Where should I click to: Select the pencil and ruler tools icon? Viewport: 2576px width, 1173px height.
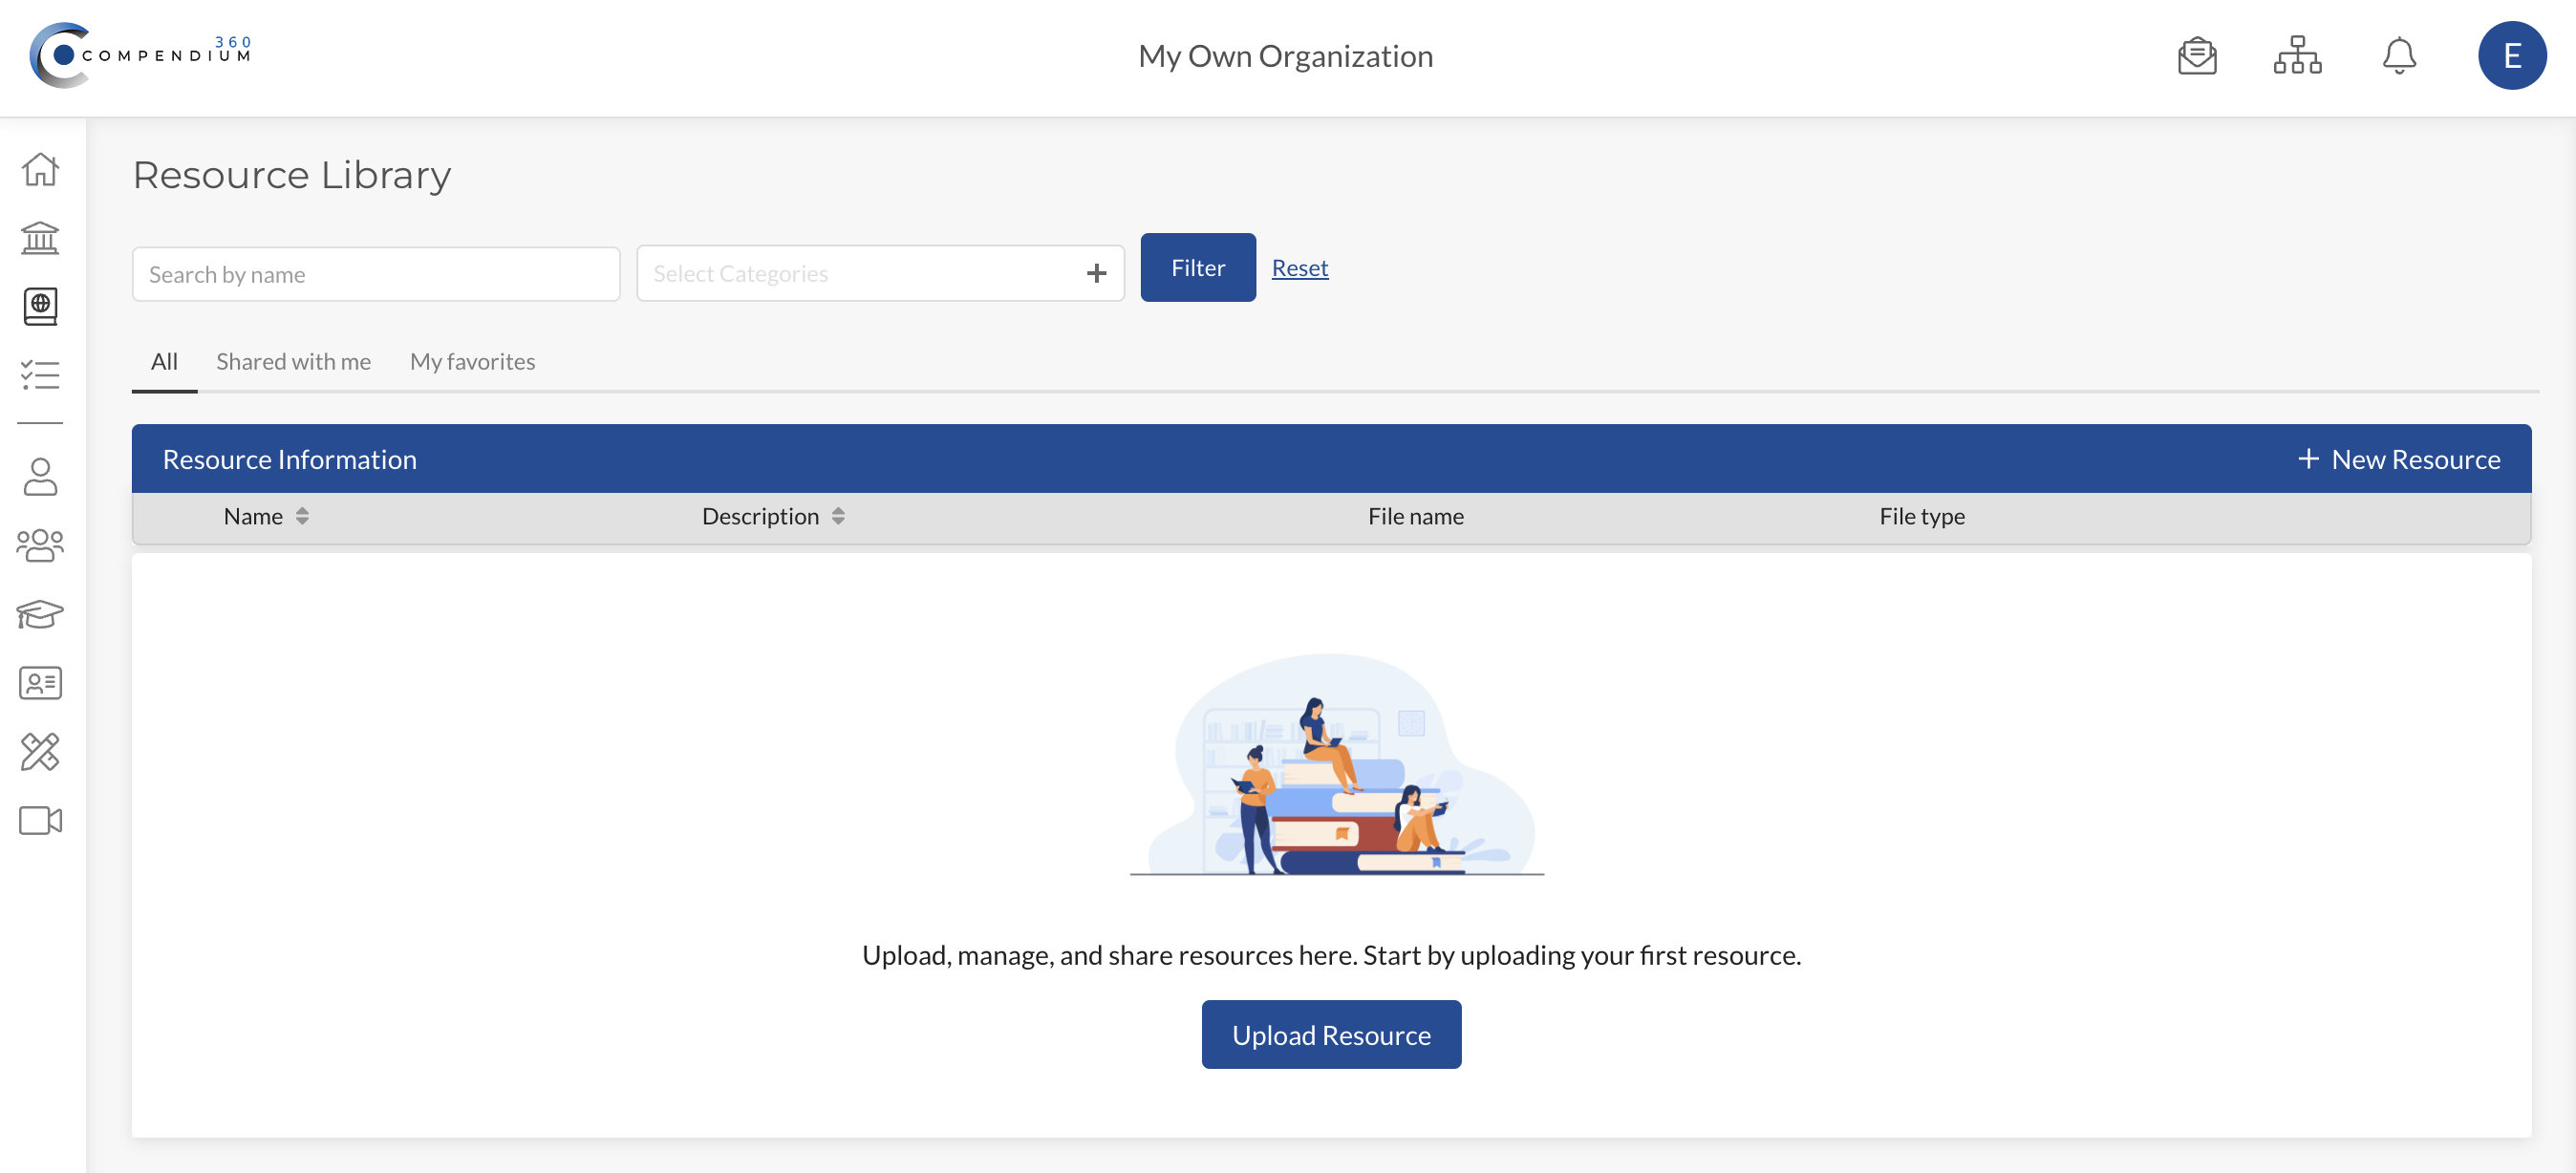click(x=39, y=751)
